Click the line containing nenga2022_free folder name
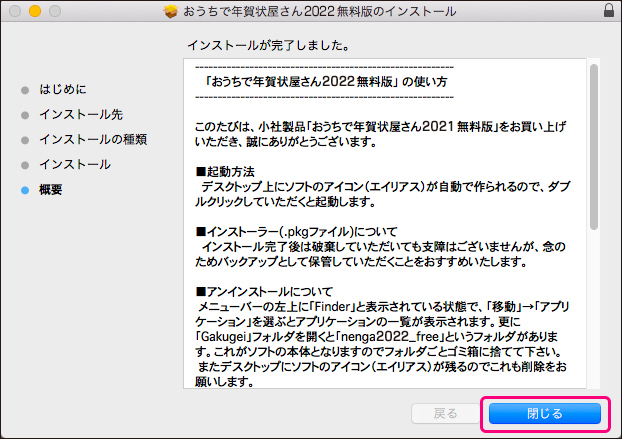This screenshot has height=439, width=622. [x=377, y=337]
